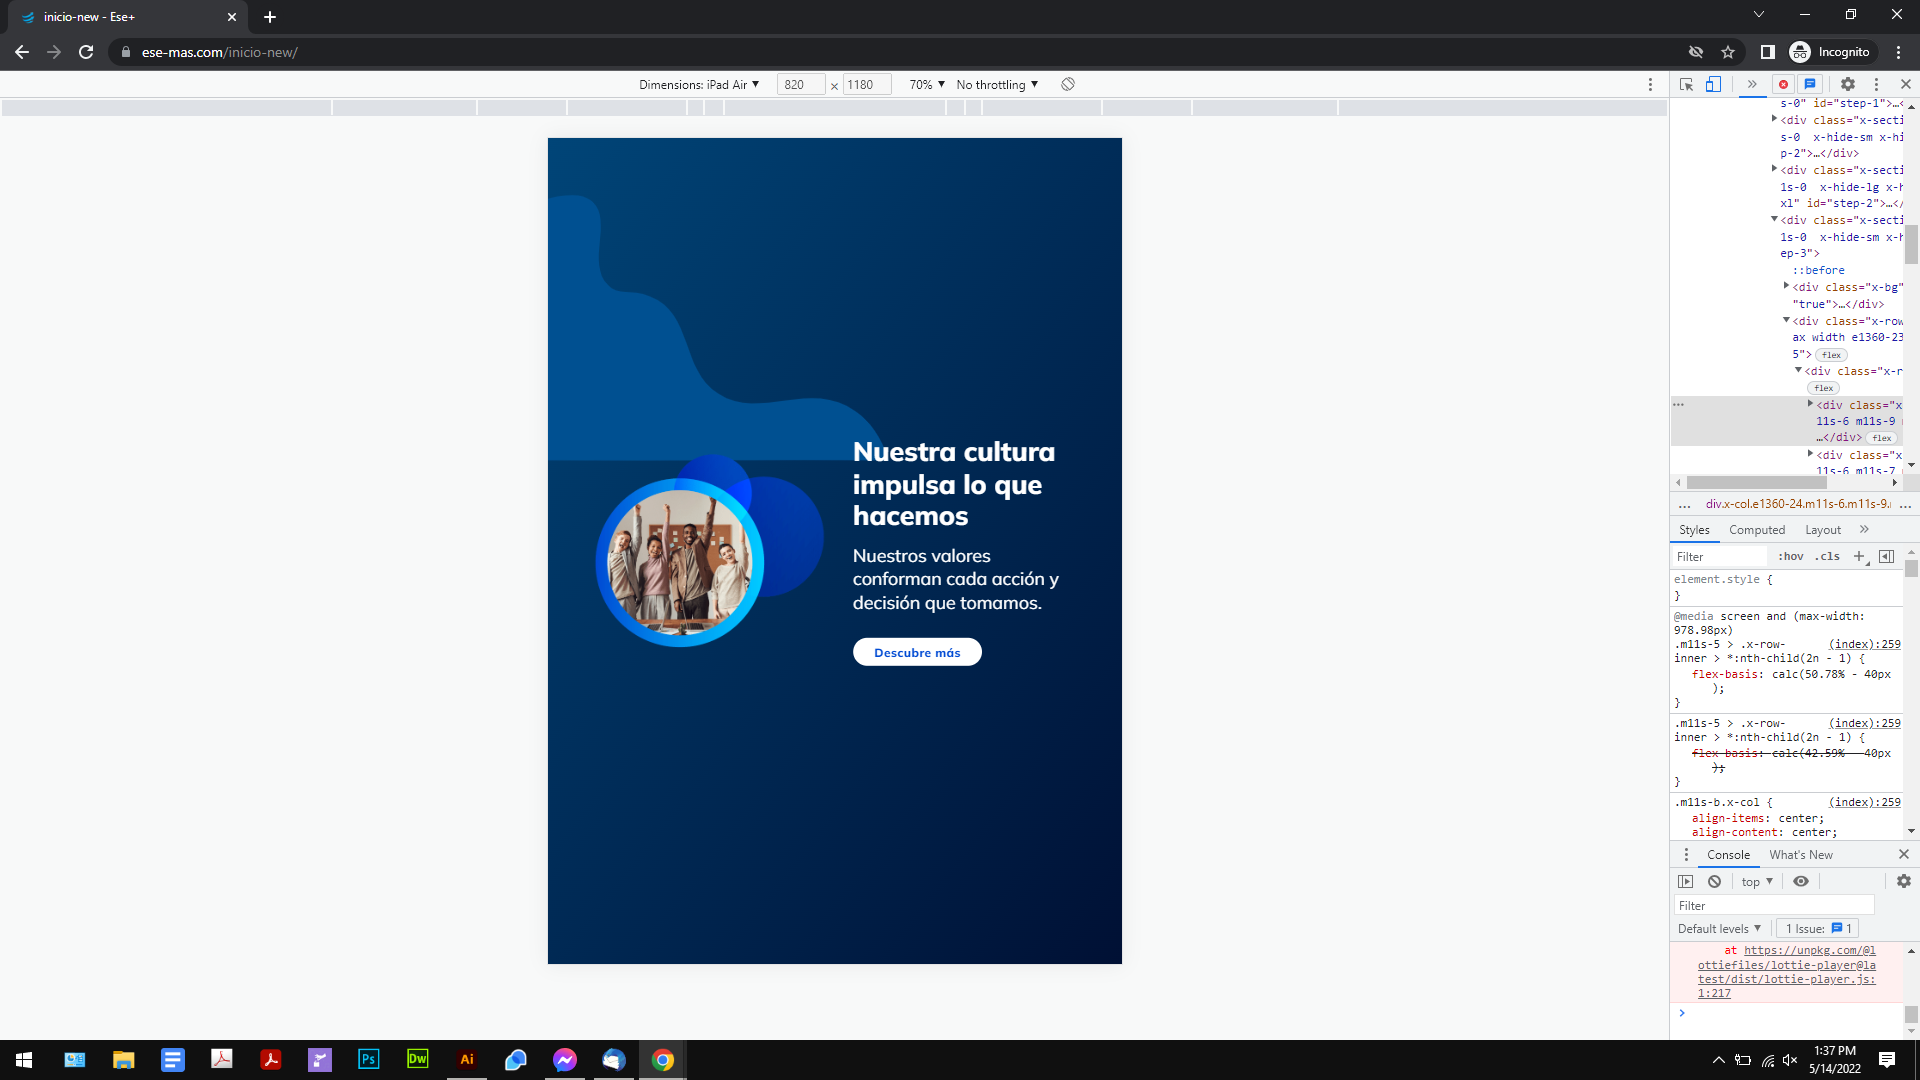Create live expression eye icon
This screenshot has height=1080, width=1920.
(1801, 881)
